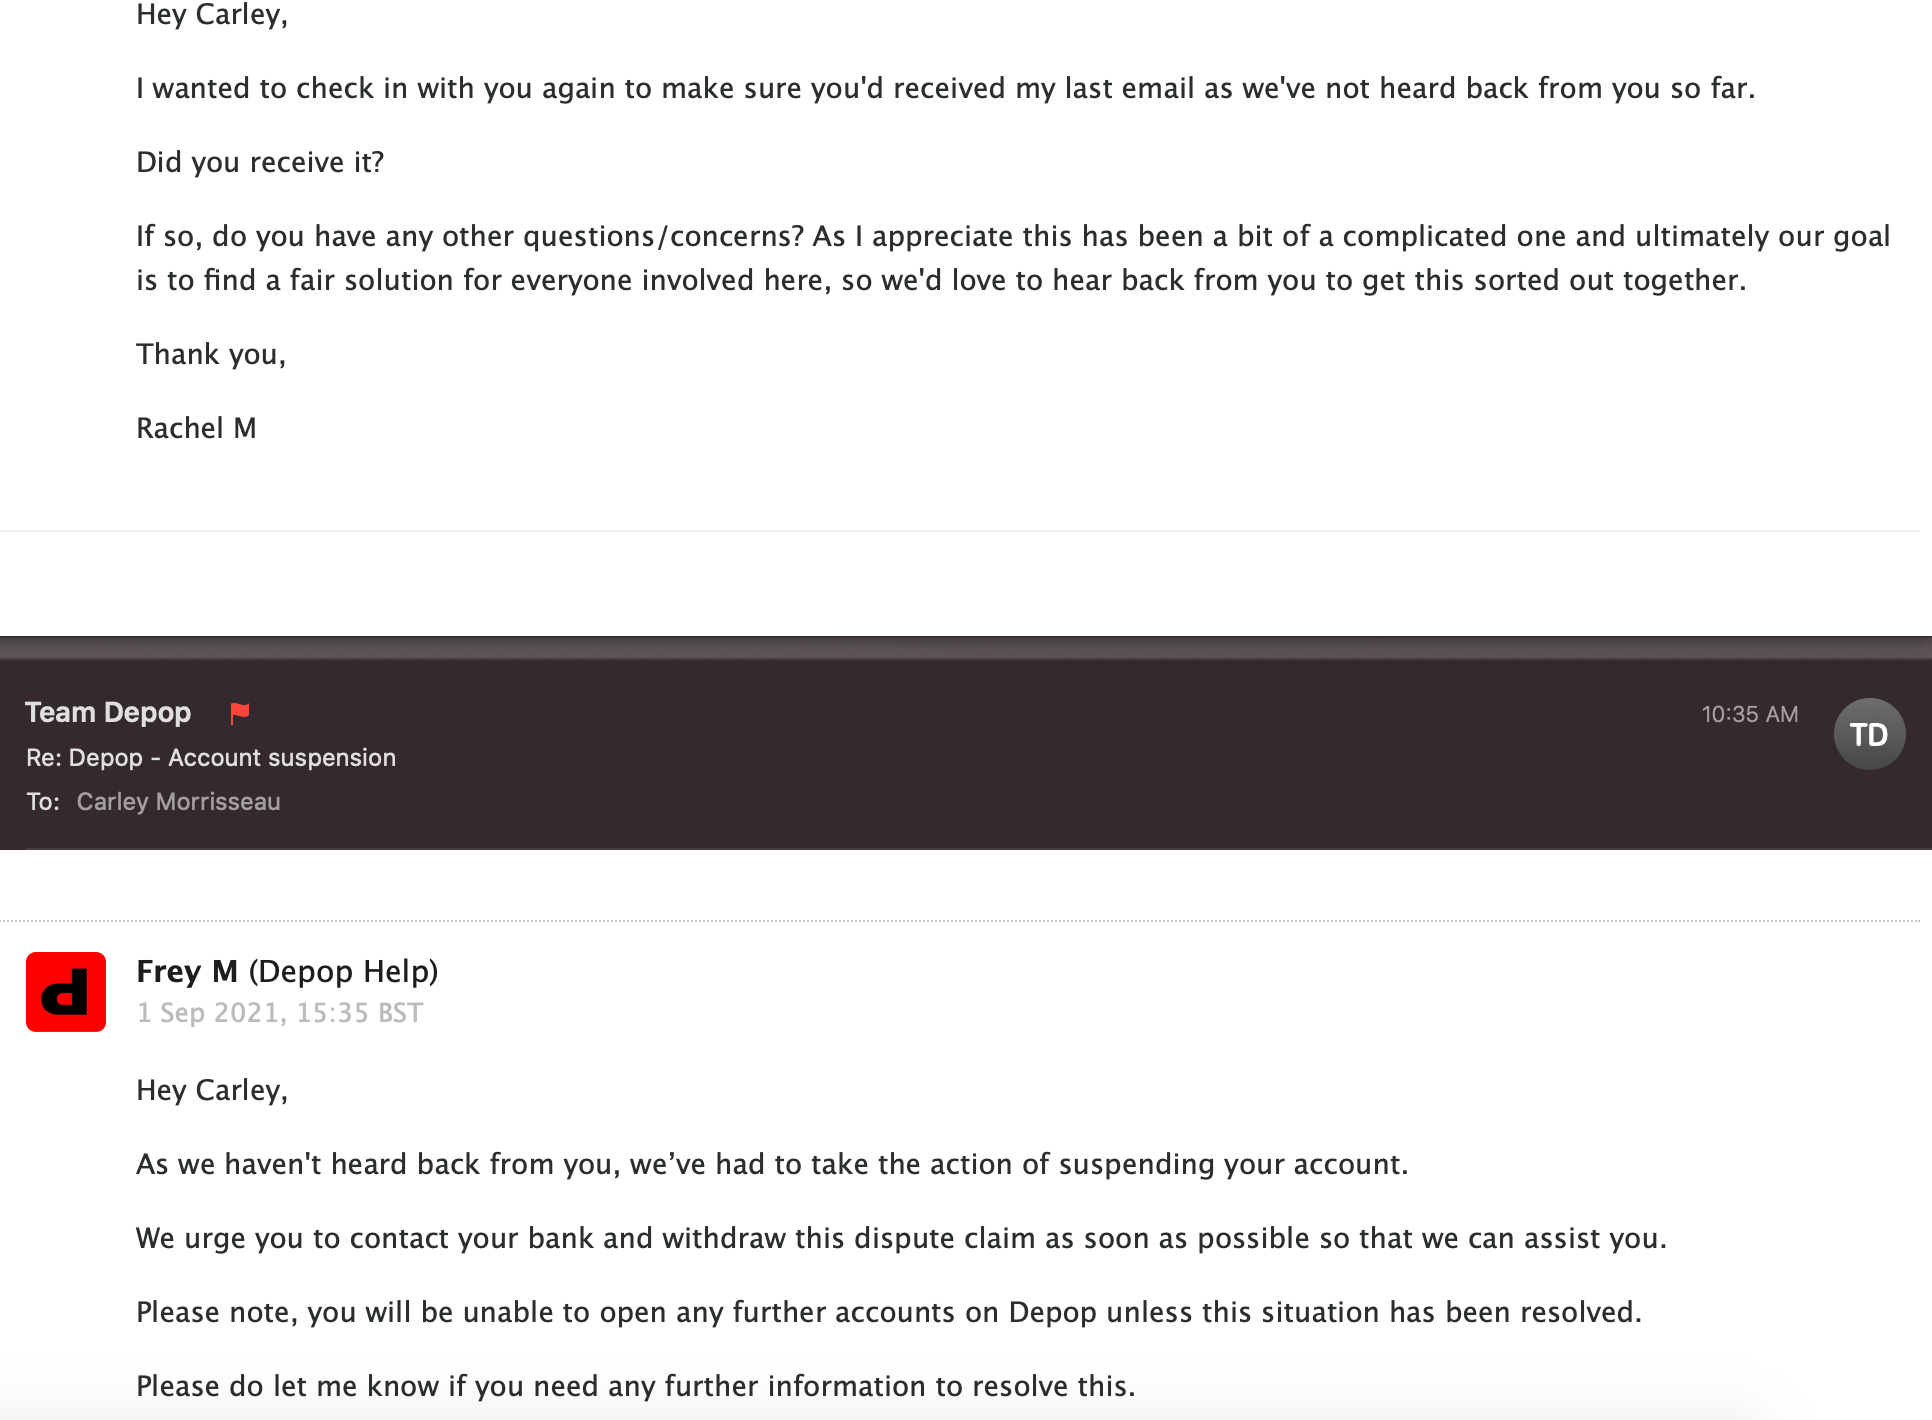Viewport: 1932px width, 1420px height.
Task: Click recipient Carley Morrisseau
Action: click(x=178, y=802)
